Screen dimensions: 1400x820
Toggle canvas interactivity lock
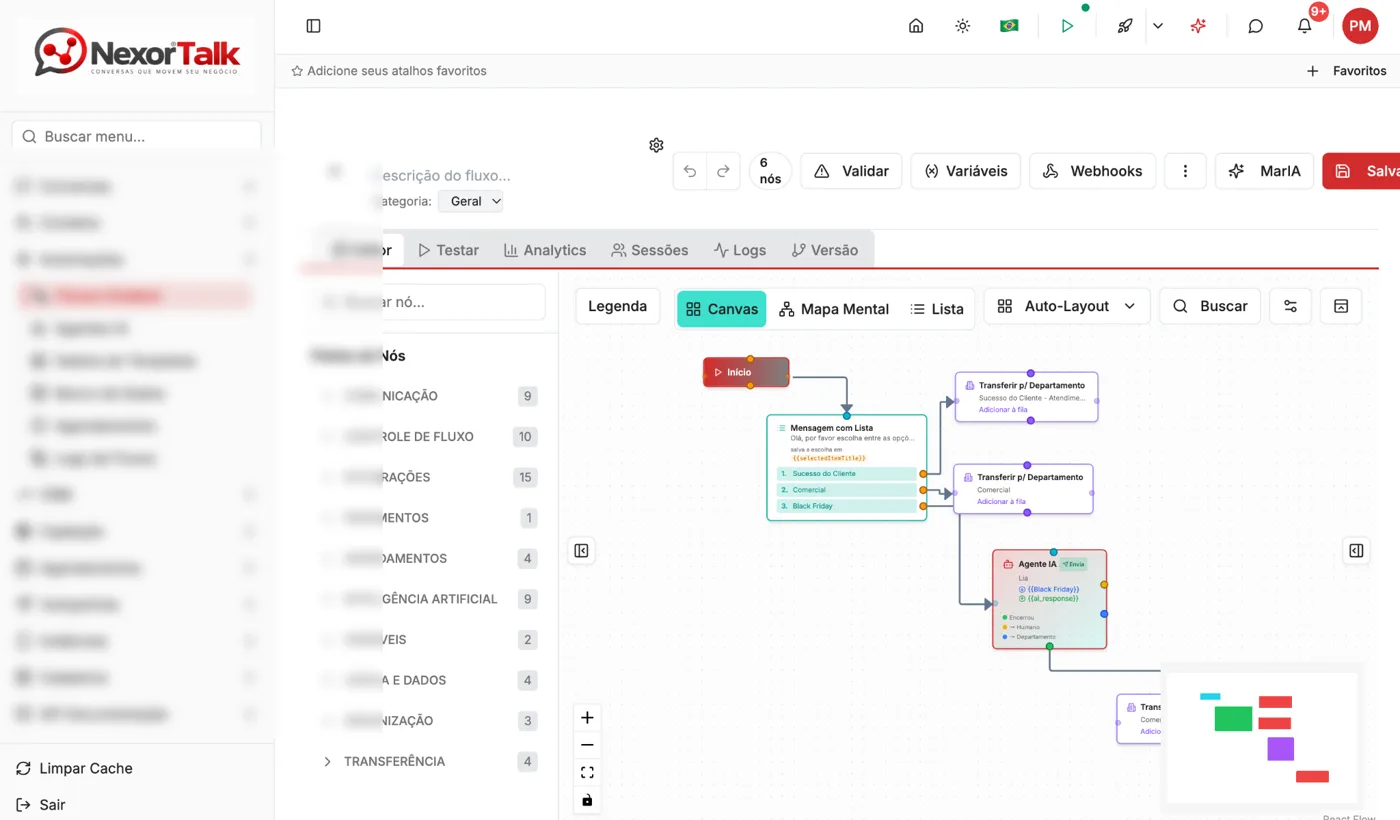coord(587,800)
